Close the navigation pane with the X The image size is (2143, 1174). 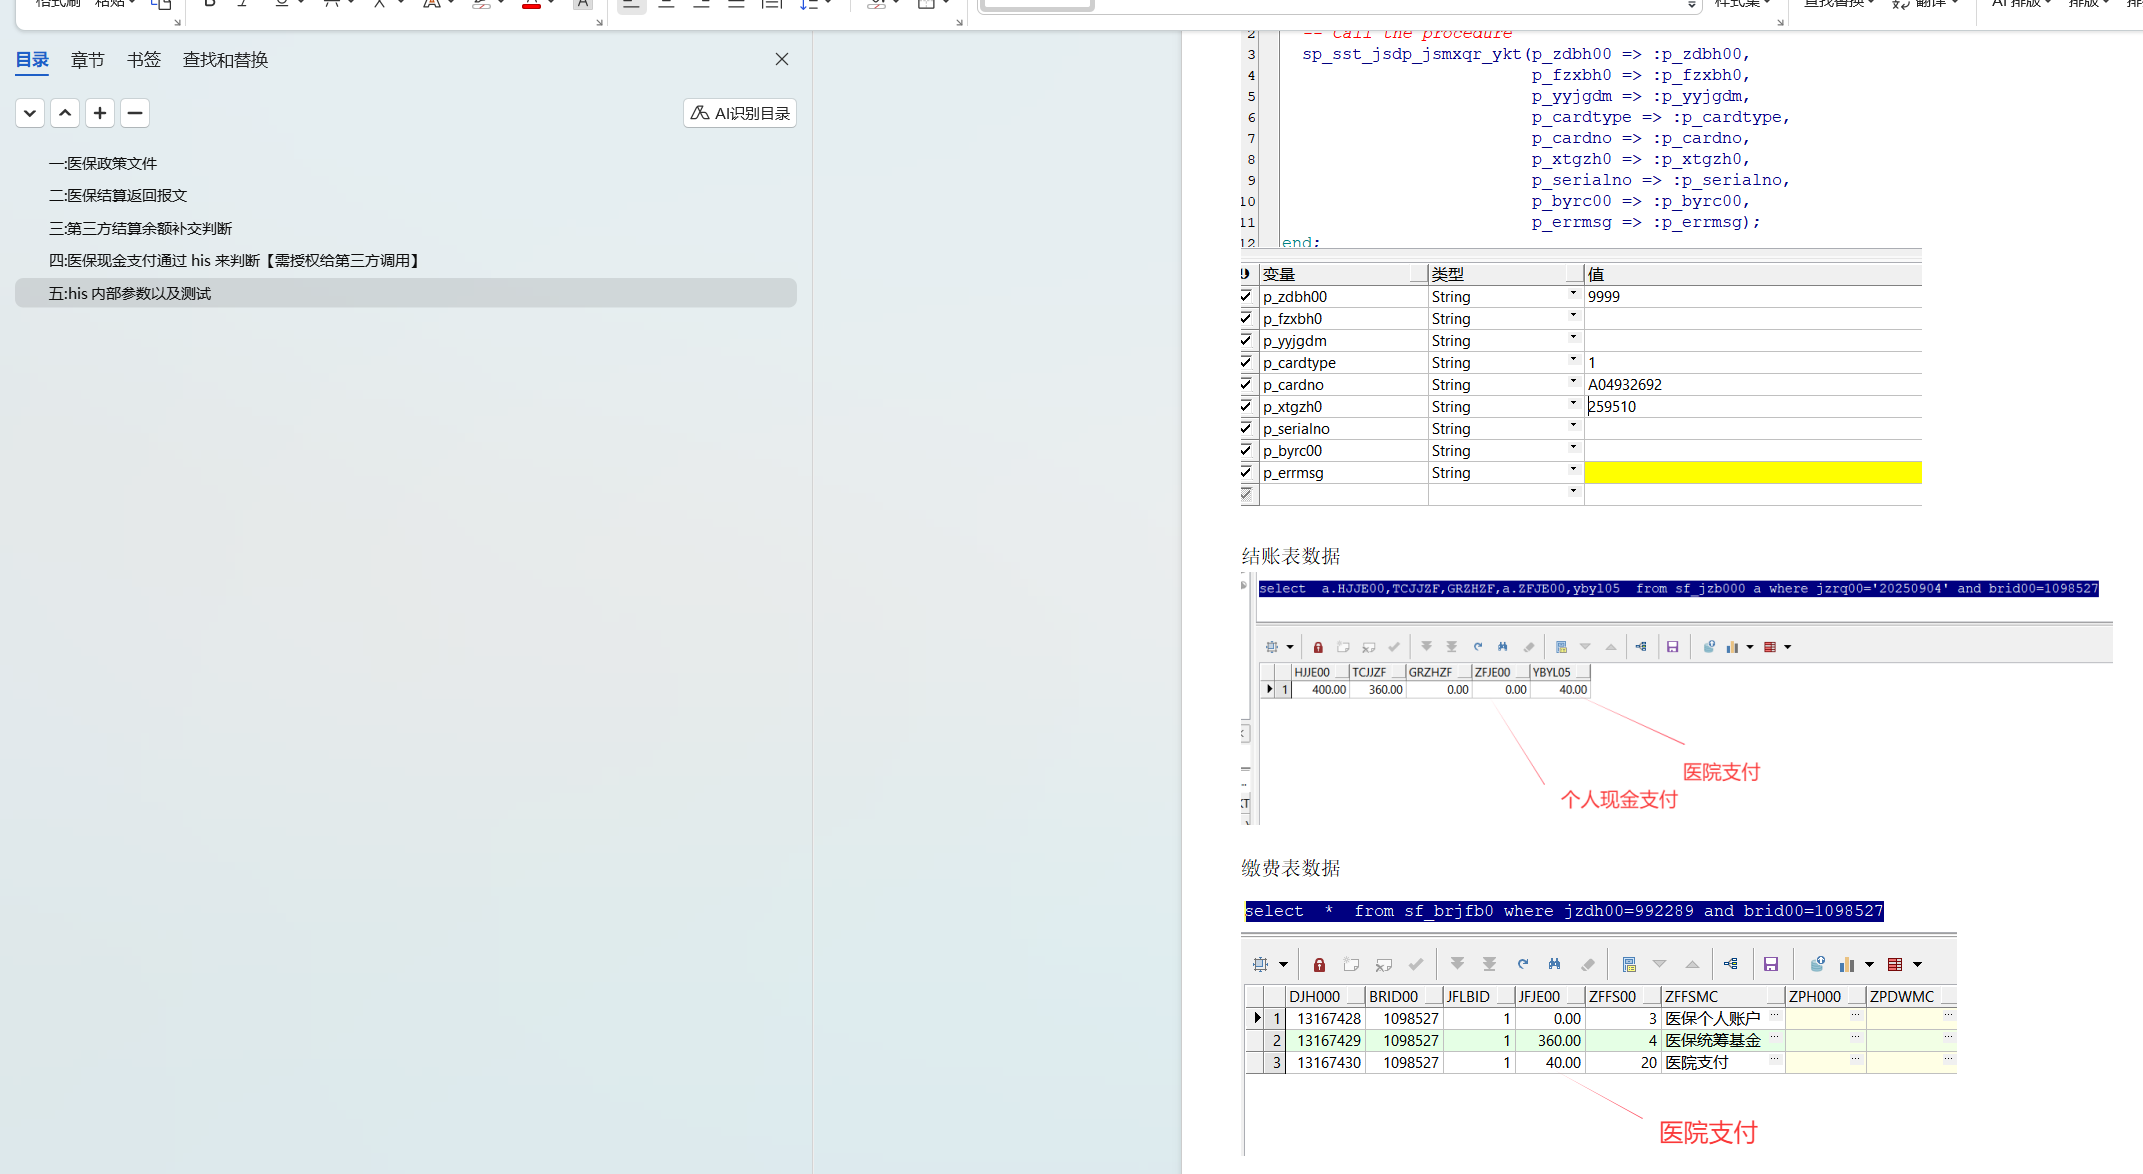pos(782,59)
